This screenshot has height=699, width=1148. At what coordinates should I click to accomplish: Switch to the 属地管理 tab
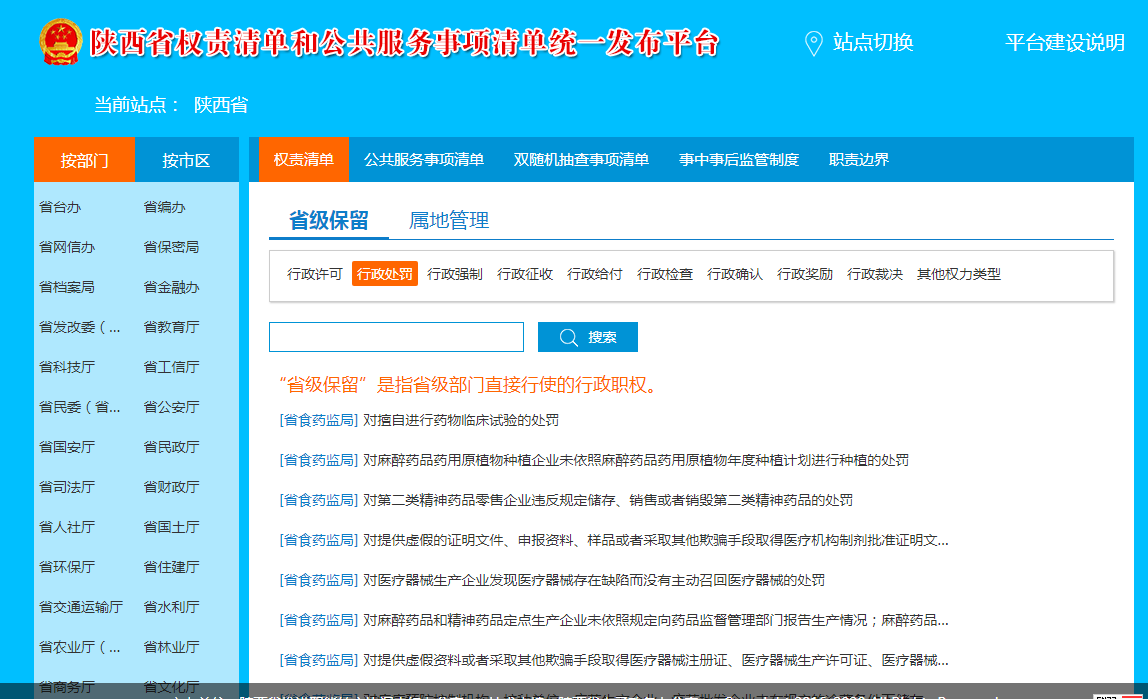[x=449, y=221]
